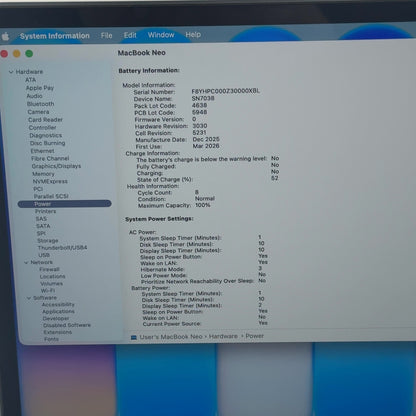This screenshot has height=416, width=416.
Task: Select Wi-Fi under Network
Action: click(x=48, y=291)
